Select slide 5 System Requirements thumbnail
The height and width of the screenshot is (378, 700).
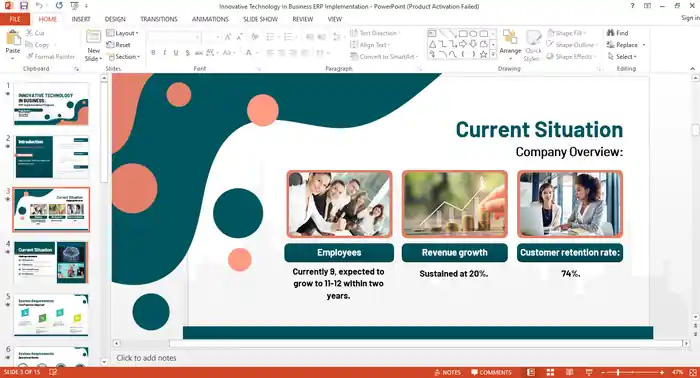click(x=51, y=315)
